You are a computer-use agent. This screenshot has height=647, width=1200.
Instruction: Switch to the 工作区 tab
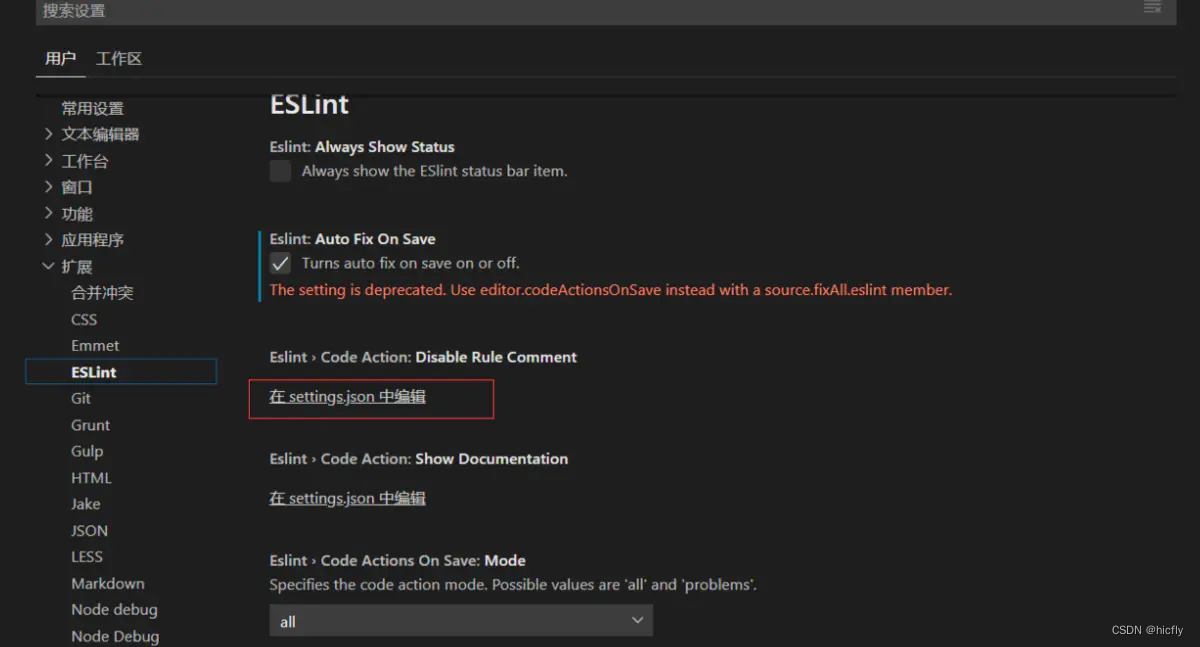tap(119, 59)
